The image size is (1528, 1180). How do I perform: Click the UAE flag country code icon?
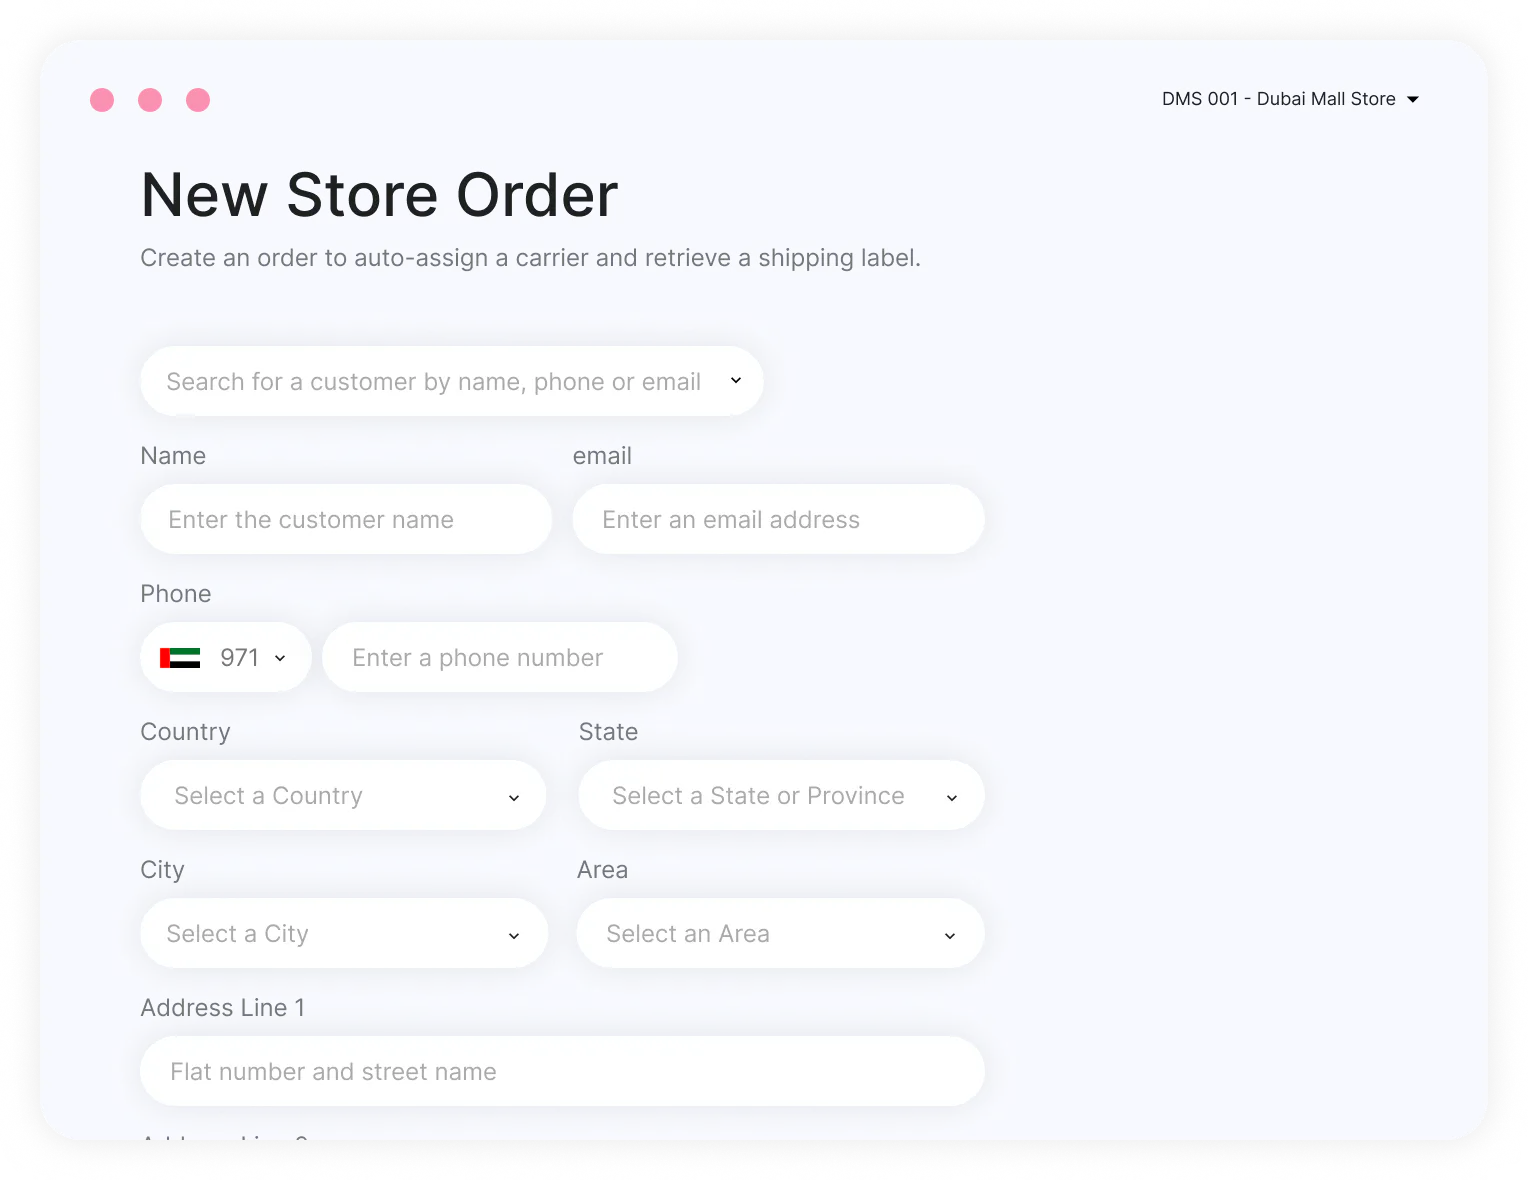(181, 657)
